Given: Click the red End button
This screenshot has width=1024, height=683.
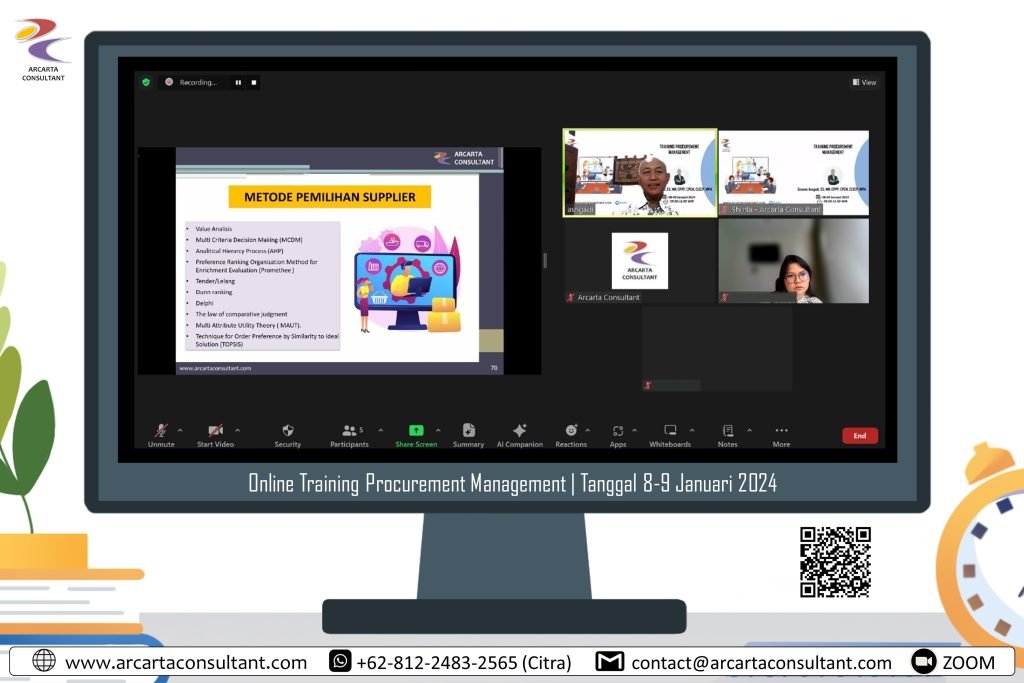Looking at the screenshot, I should coord(860,436).
